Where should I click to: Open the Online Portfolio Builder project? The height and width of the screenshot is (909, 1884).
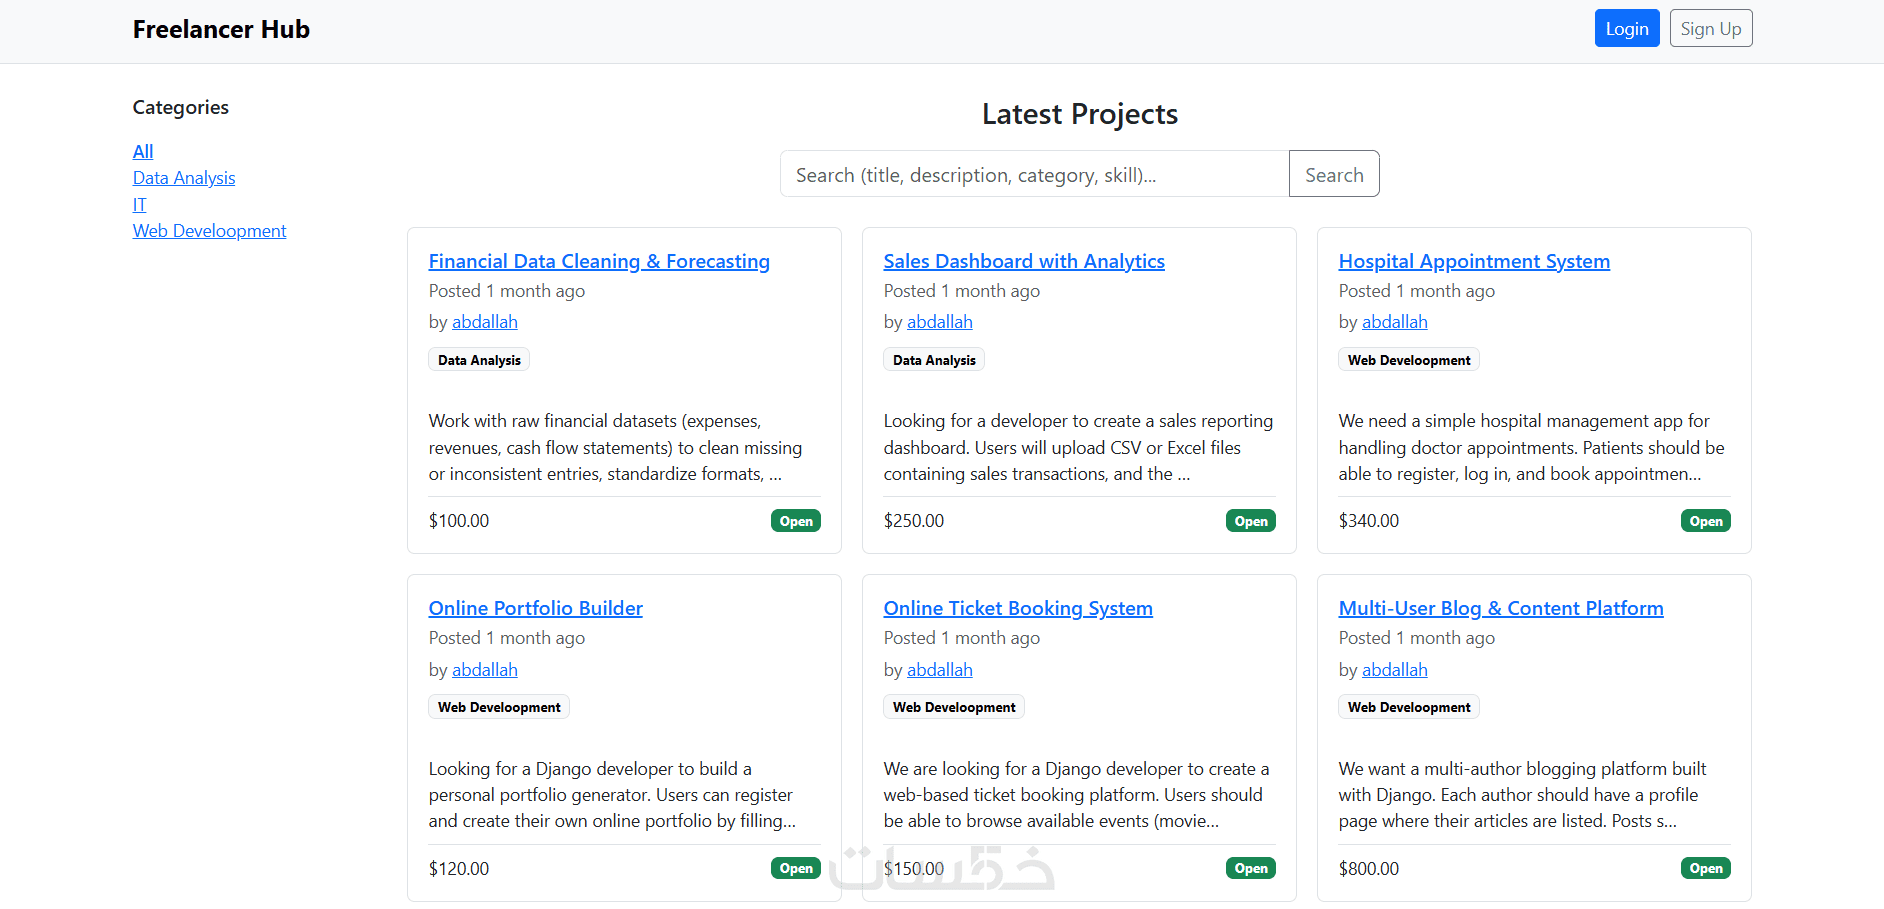(x=535, y=609)
